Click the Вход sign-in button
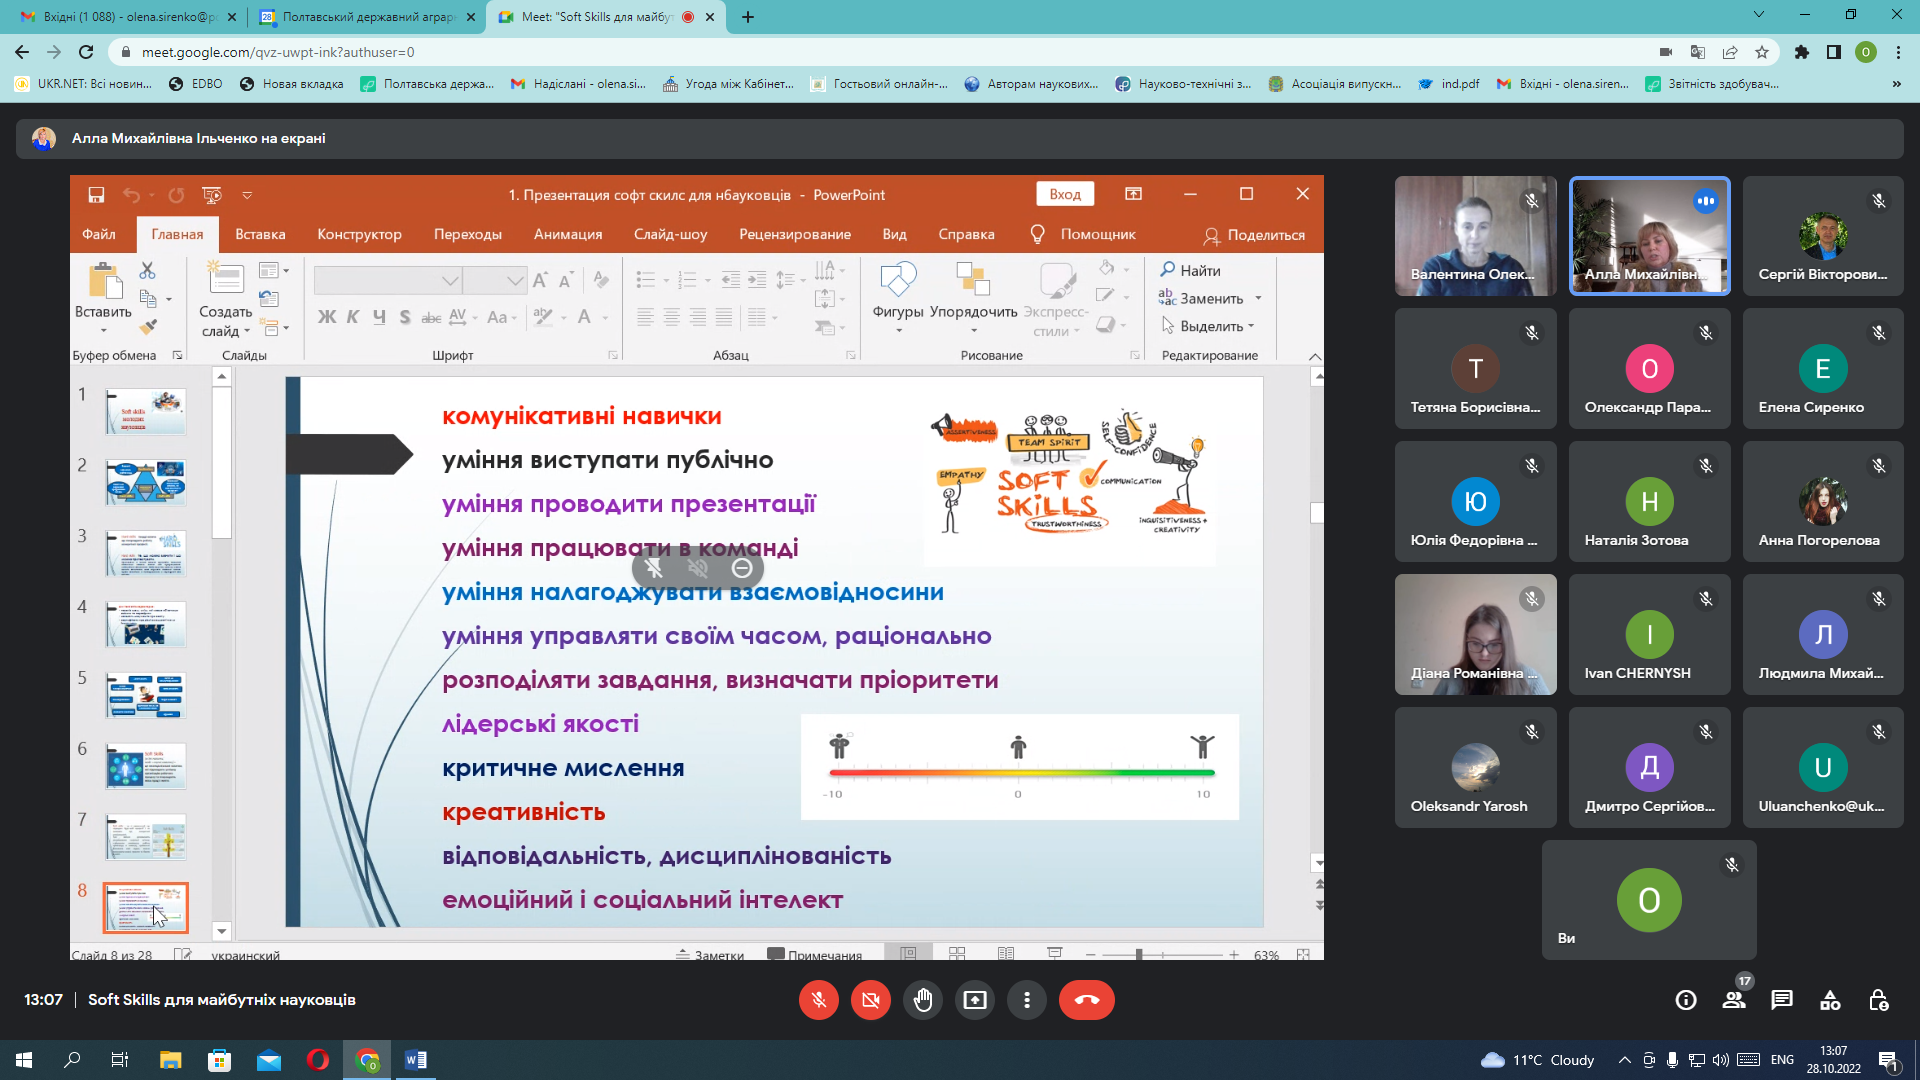The height and width of the screenshot is (1080, 1920). click(1065, 194)
